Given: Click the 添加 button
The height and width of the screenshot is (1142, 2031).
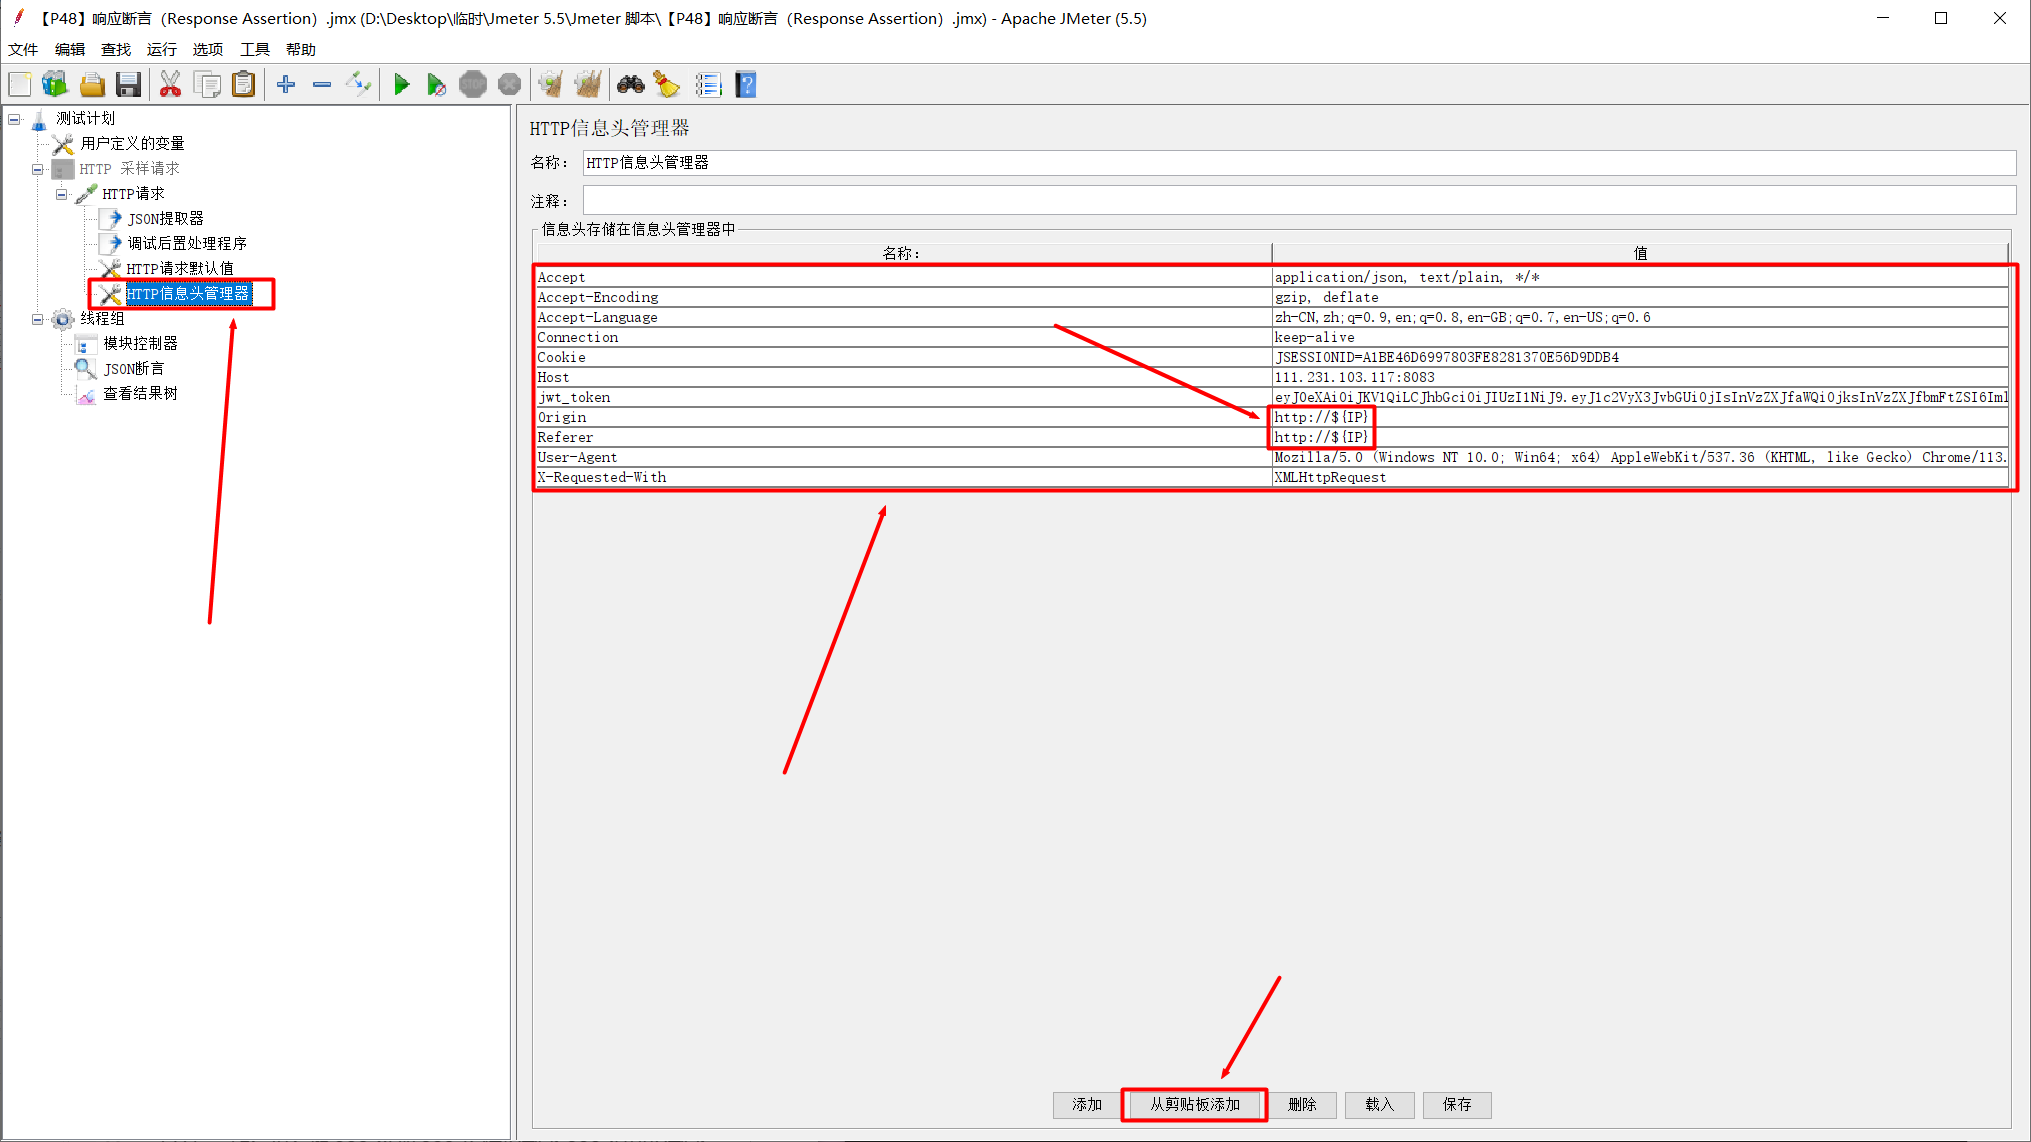Looking at the screenshot, I should point(1087,1104).
